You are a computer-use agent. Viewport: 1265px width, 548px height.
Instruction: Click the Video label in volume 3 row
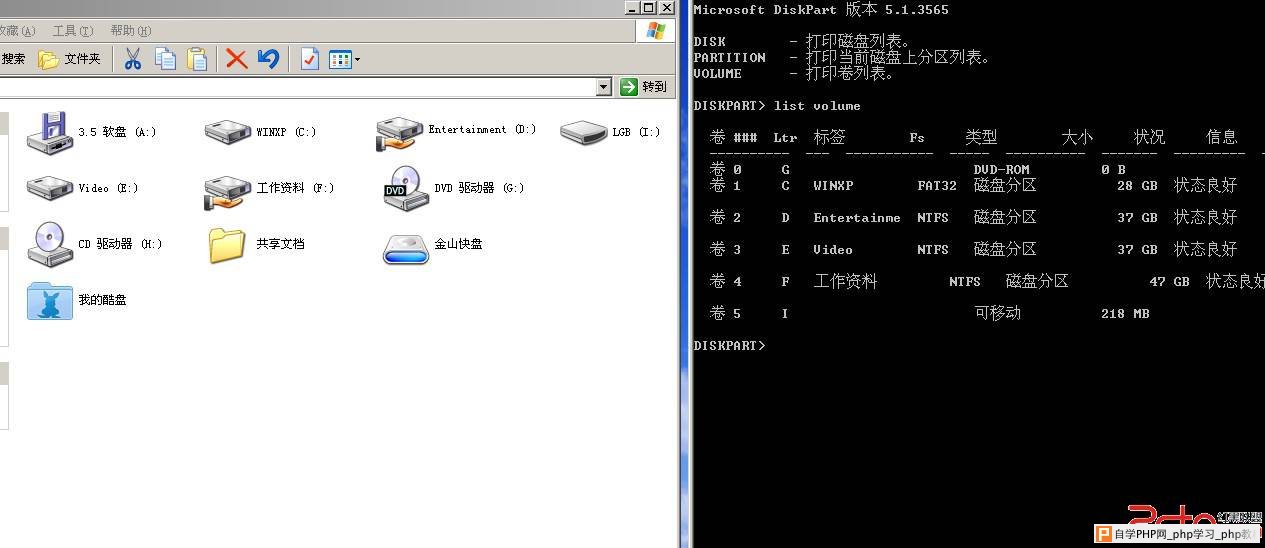(833, 249)
